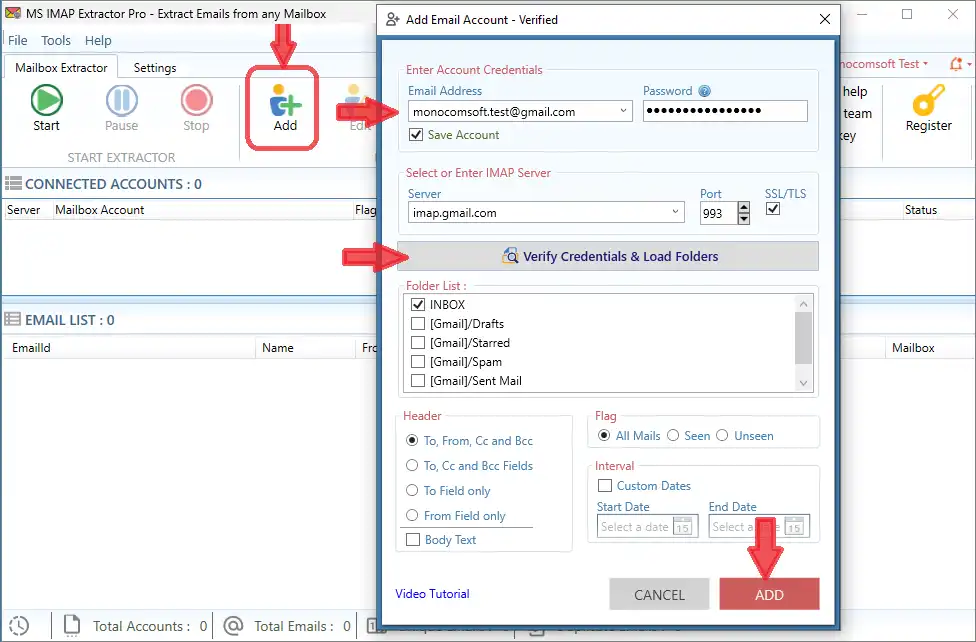This screenshot has height=642, width=976.
Task: Uncheck the SSL/TLS checkbox
Action: [772, 209]
